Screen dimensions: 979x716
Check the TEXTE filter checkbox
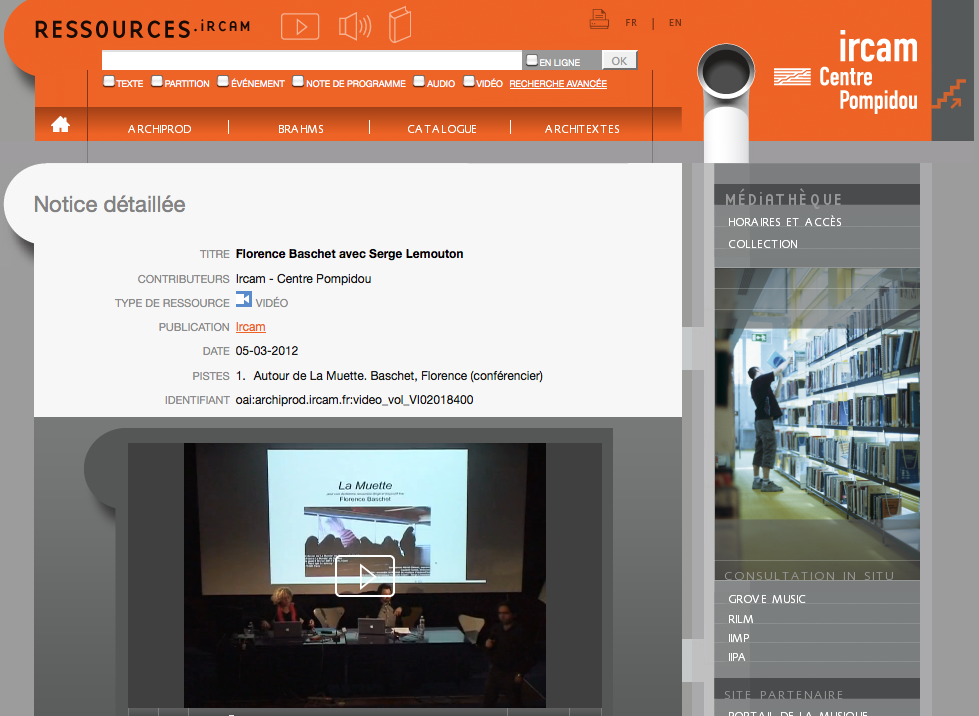coord(109,81)
